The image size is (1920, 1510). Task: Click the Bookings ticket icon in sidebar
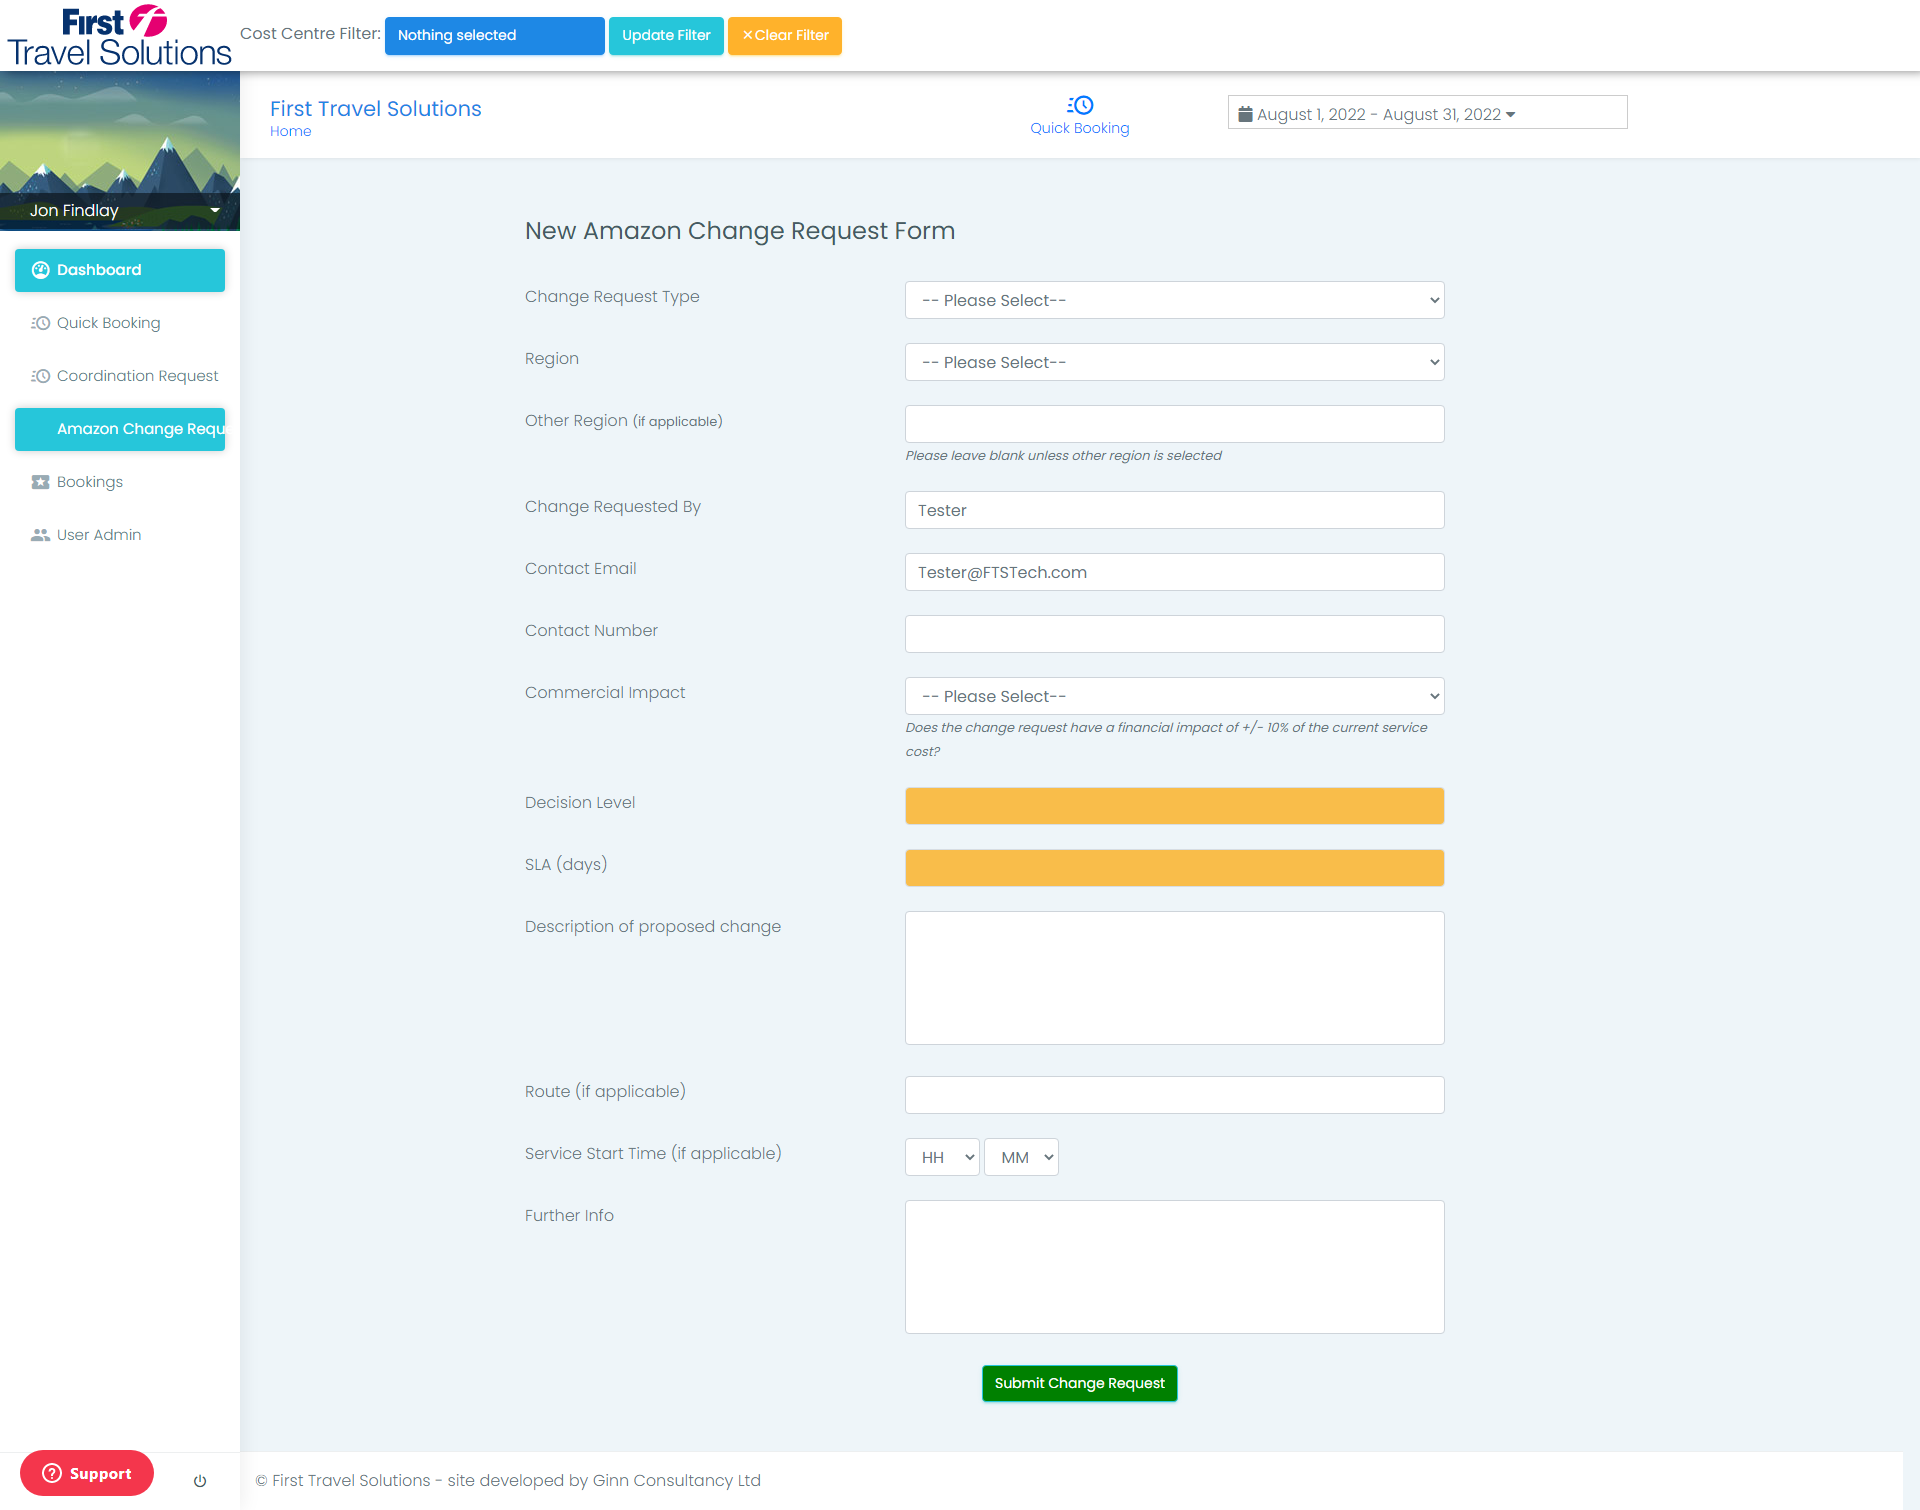(x=40, y=482)
